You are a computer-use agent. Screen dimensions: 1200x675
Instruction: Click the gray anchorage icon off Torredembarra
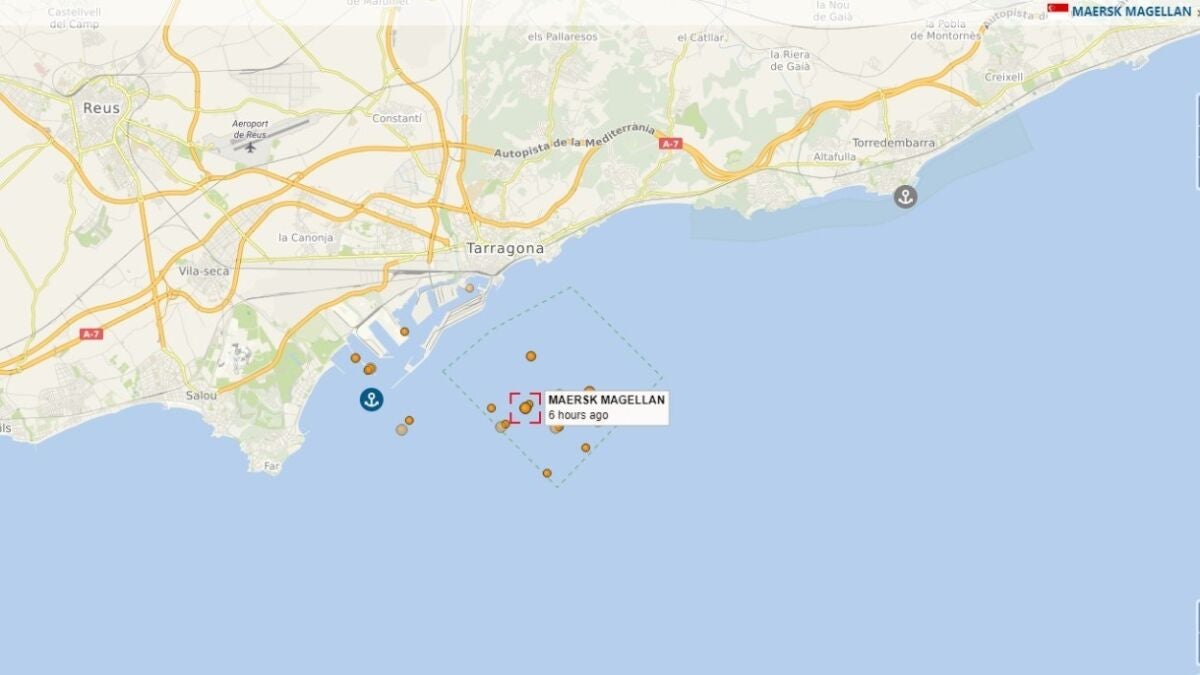(905, 196)
